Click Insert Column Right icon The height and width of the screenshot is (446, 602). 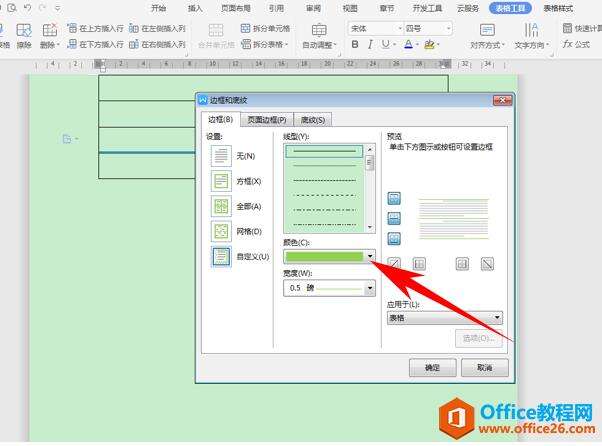134,45
